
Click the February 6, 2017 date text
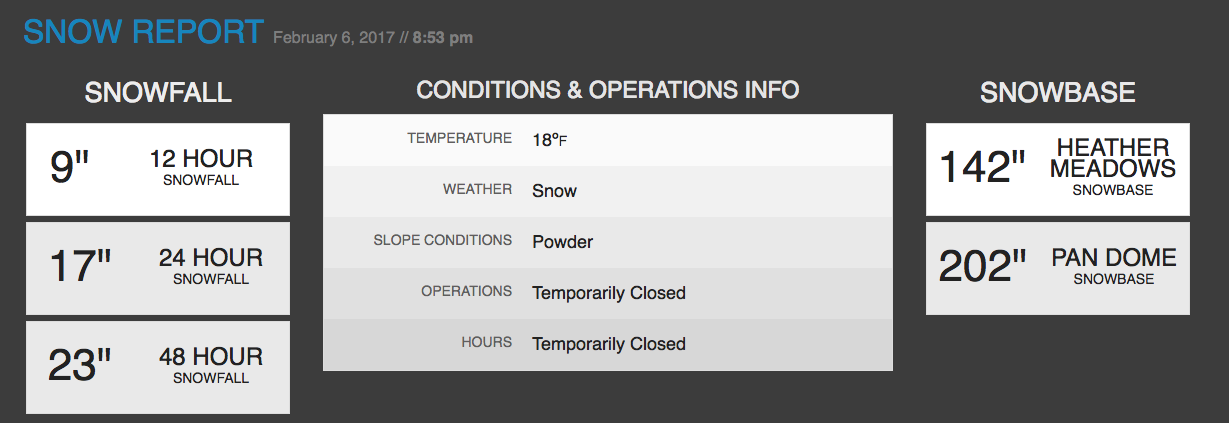333,38
